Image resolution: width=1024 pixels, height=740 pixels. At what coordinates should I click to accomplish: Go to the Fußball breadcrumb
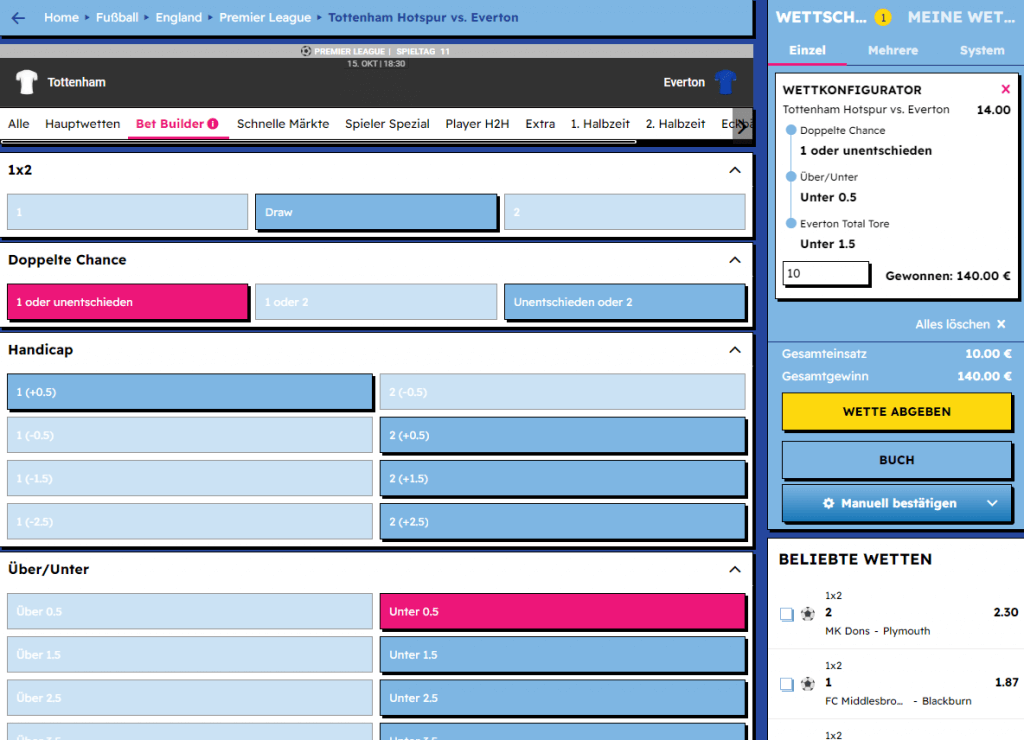coord(117,18)
